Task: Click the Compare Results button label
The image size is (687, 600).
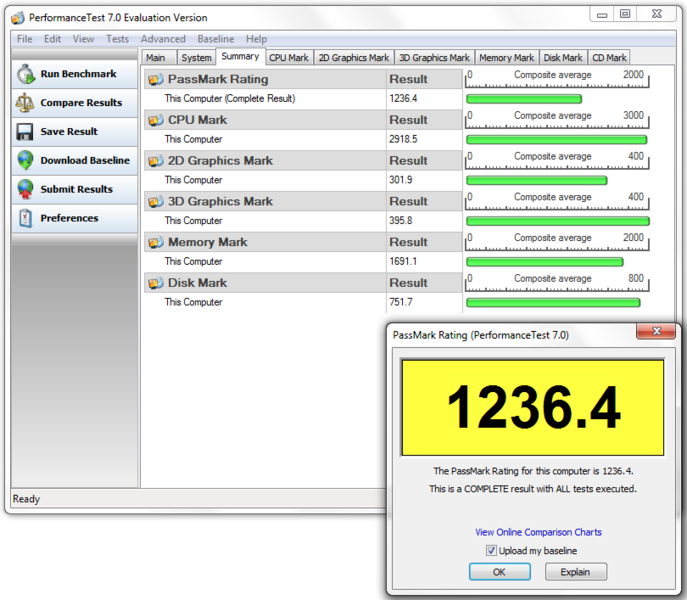Action: tap(81, 103)
